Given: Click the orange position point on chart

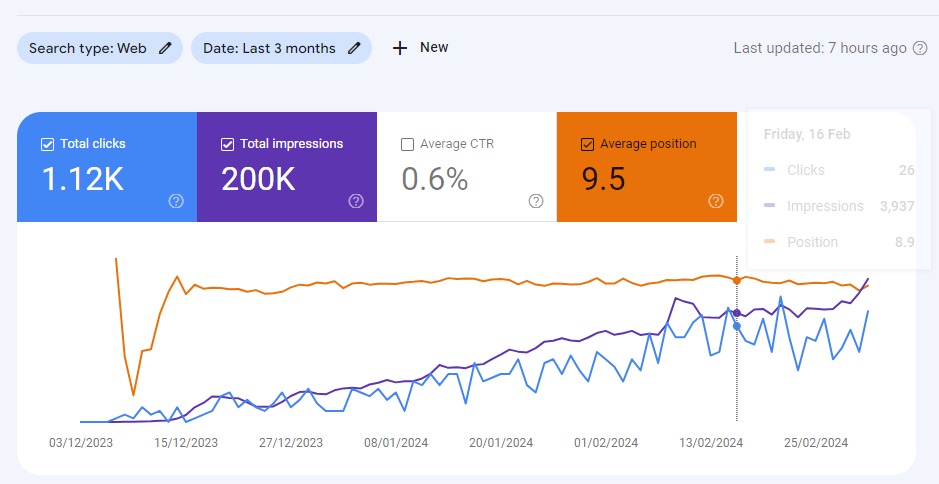Looking at the screenshot, I should click(x=737, y=280).
